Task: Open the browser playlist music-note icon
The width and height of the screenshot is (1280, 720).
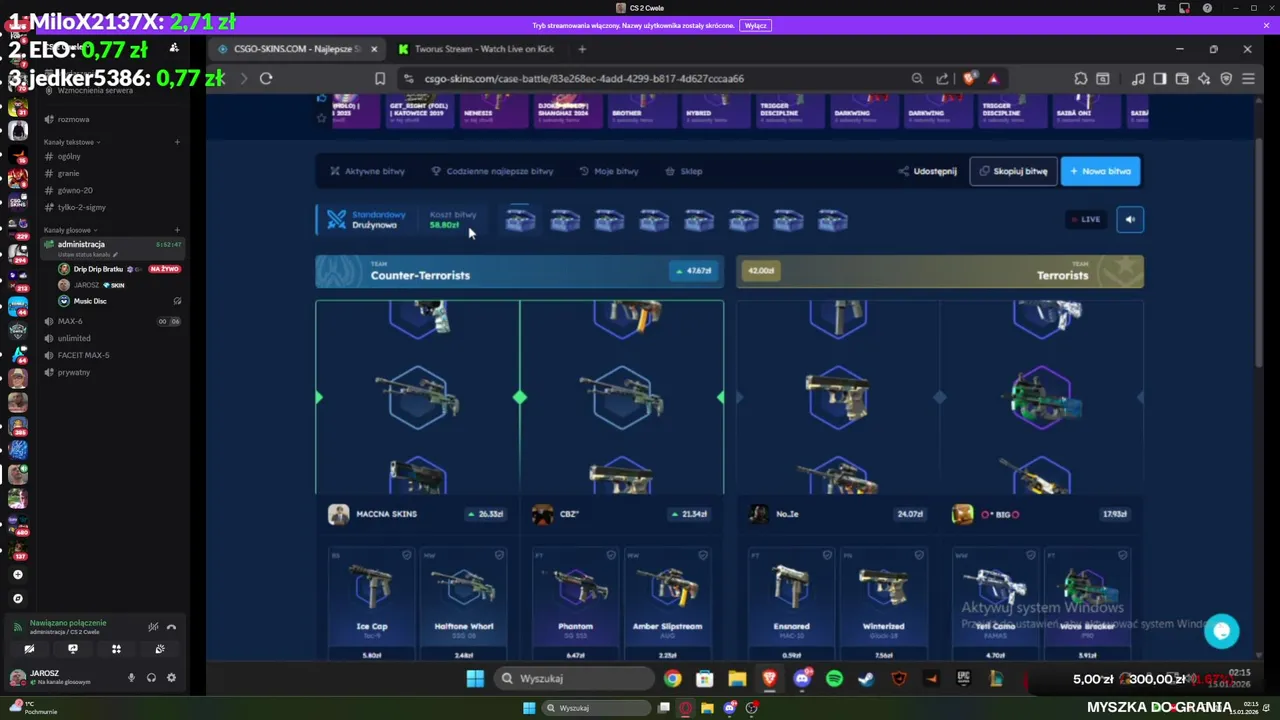Action: [1138, 78]
